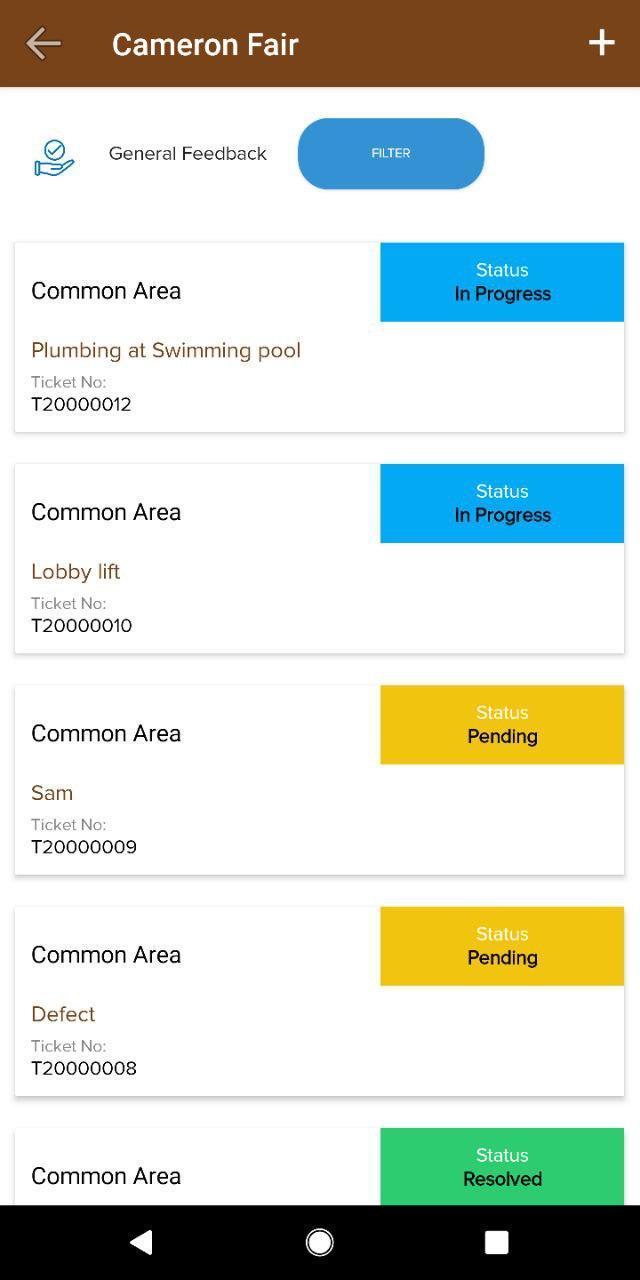The width and height of the screenshot is (640, 1280).
Task: Tap In Progress status of ticket T20000012
Action: (502, 282)
